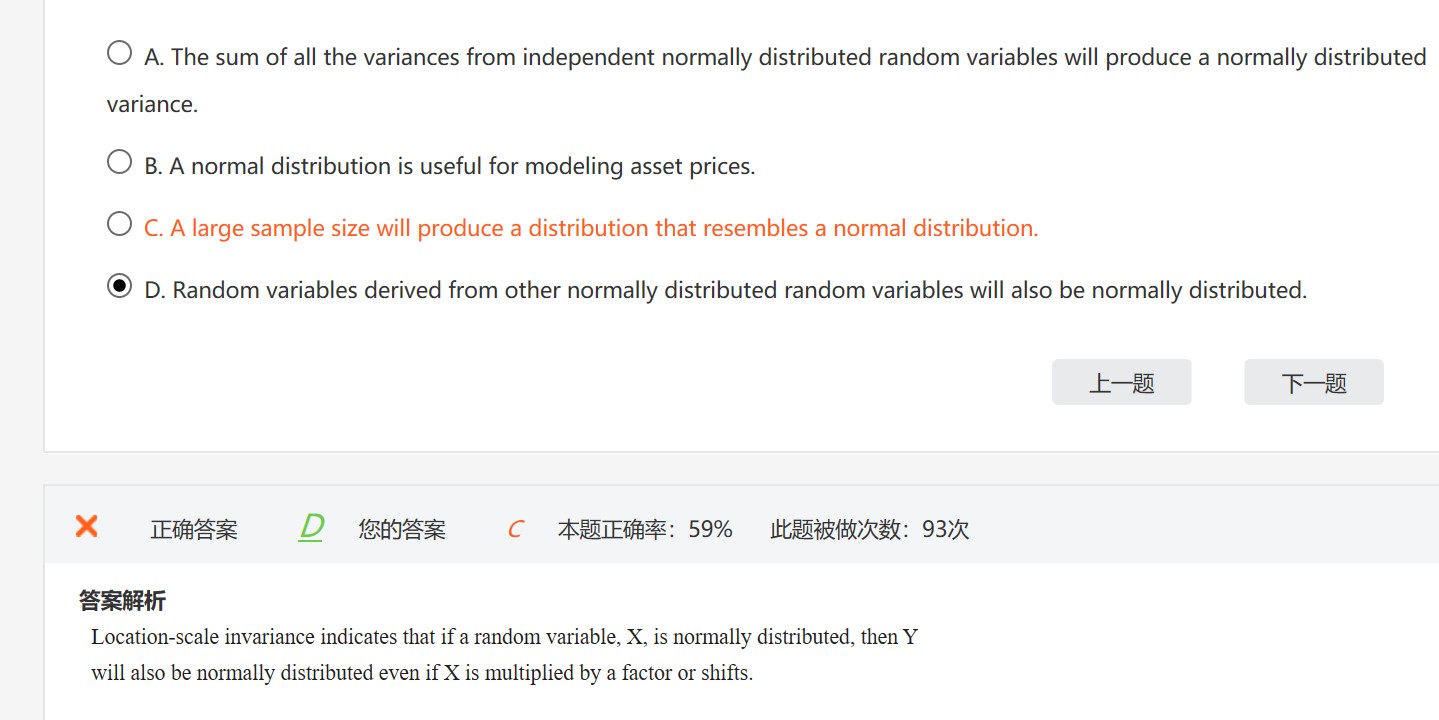Image resolution: width=1439 pixels, height=720 pixels.
Task: Click the explanation line ending in 'factor or shifts'
Action: click(x=421, y=673)
